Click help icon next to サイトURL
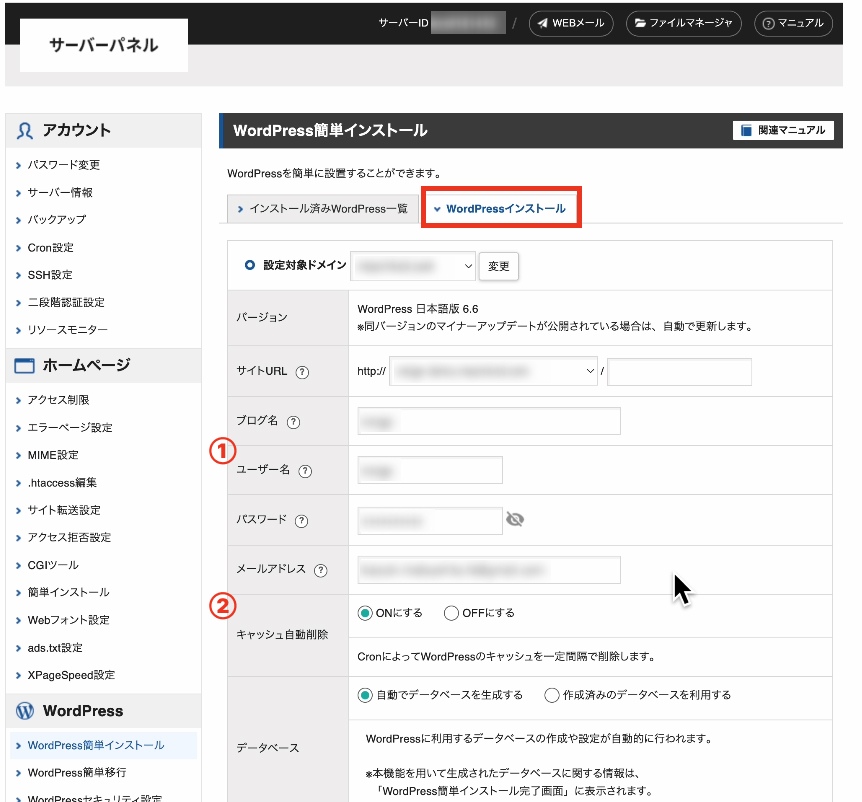The width and height of the screenshot is (862, 802). pyautogui.click(x=302, y=372)
